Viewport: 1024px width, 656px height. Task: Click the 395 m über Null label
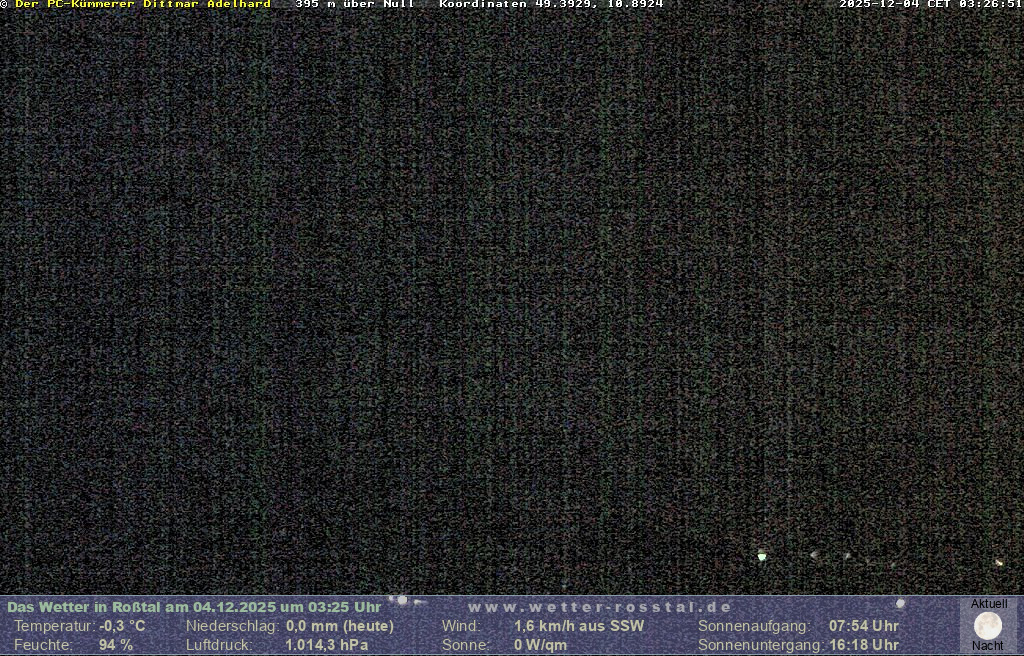point(354,5)
